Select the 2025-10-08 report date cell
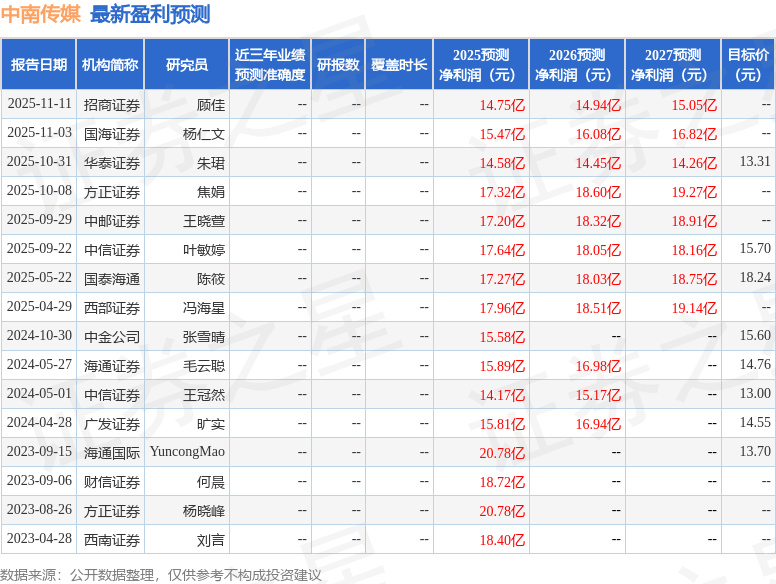The width and height of the screenshot is (776, 584). point(39,191)
